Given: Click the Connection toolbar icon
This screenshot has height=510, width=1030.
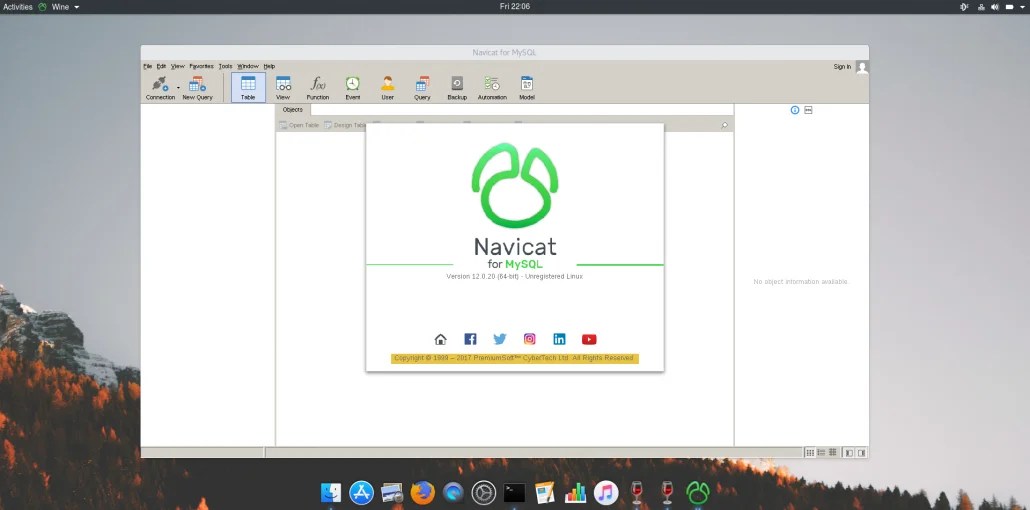Looking at the screenshot, I should (x=160, y=87).
